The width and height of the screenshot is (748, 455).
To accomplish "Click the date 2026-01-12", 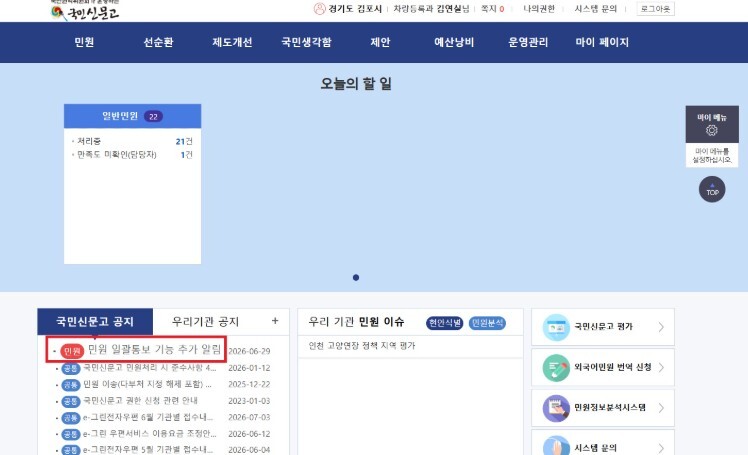I will 249,368.
